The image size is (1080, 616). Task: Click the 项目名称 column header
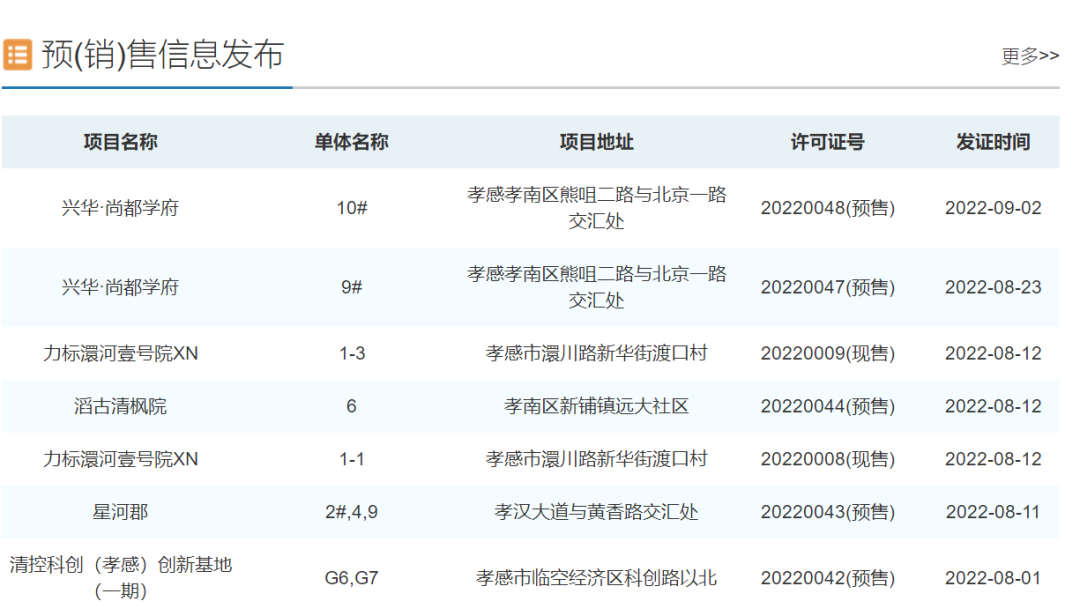pos(120,142)
